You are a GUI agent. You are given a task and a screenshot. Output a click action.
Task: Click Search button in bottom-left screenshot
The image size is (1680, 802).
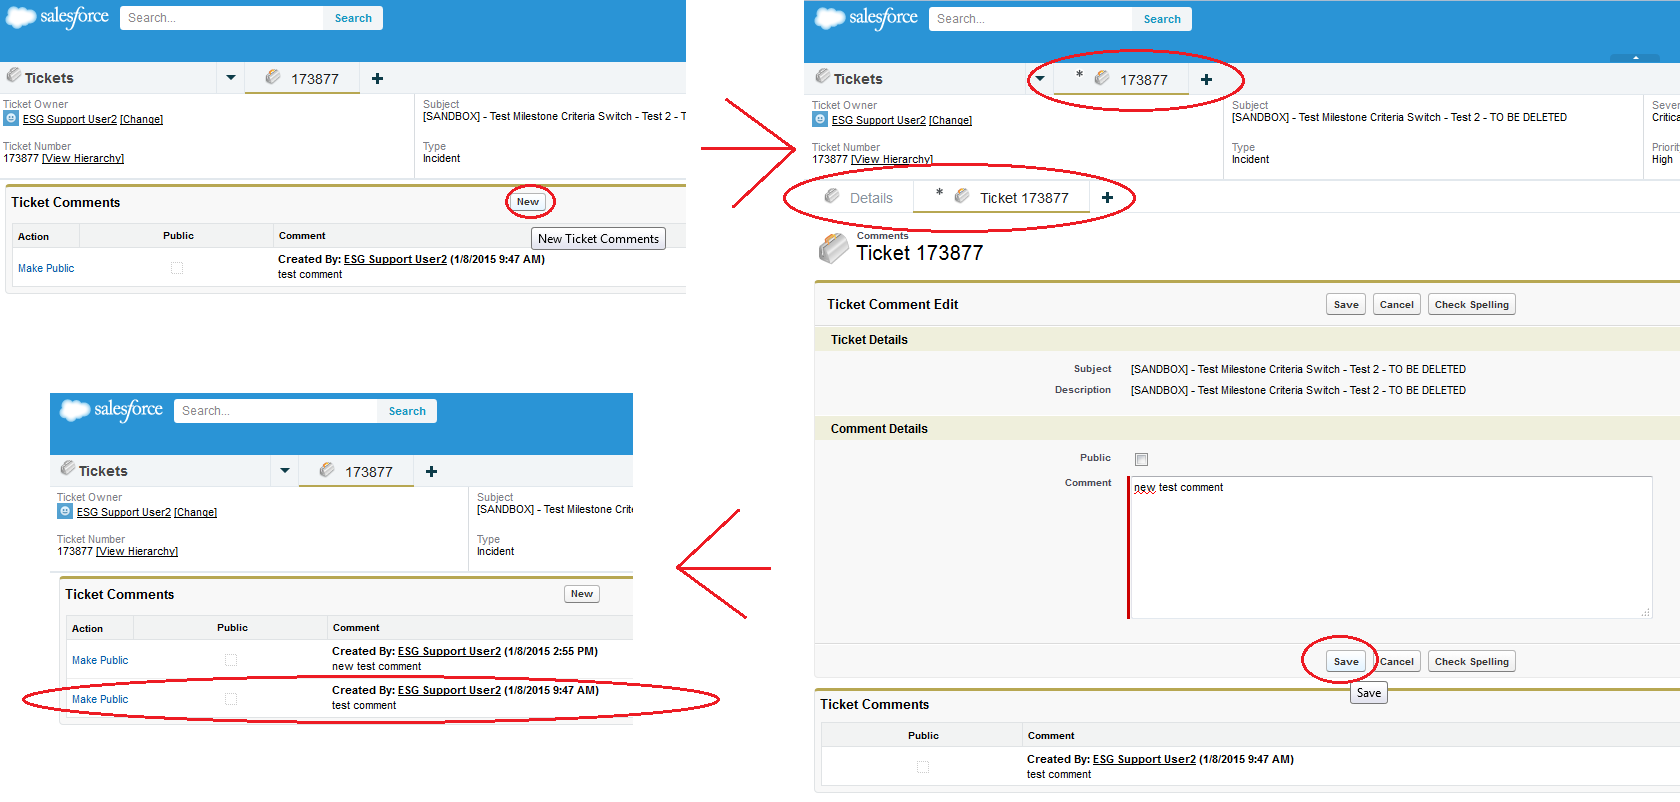[x=407, y=411]
